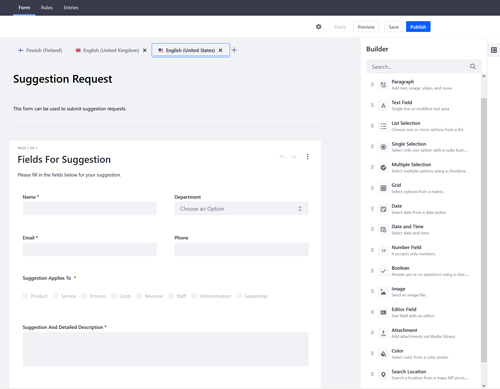Click the Search Location pin icon
The width and height of the screenshot is (500, 389).
tap(383, 374)
